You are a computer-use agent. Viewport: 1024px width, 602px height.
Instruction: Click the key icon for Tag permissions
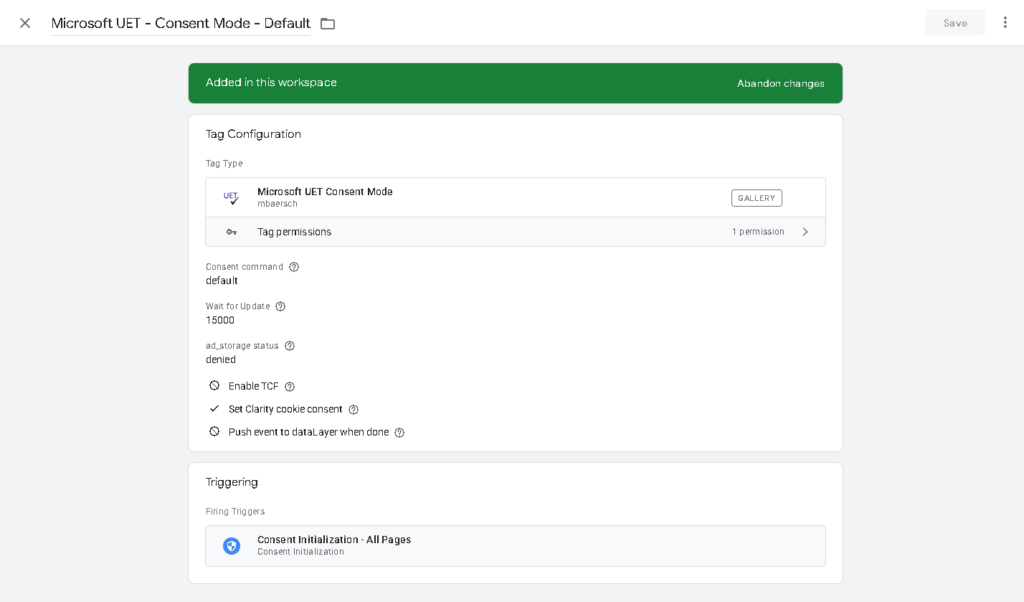(231, 232)
